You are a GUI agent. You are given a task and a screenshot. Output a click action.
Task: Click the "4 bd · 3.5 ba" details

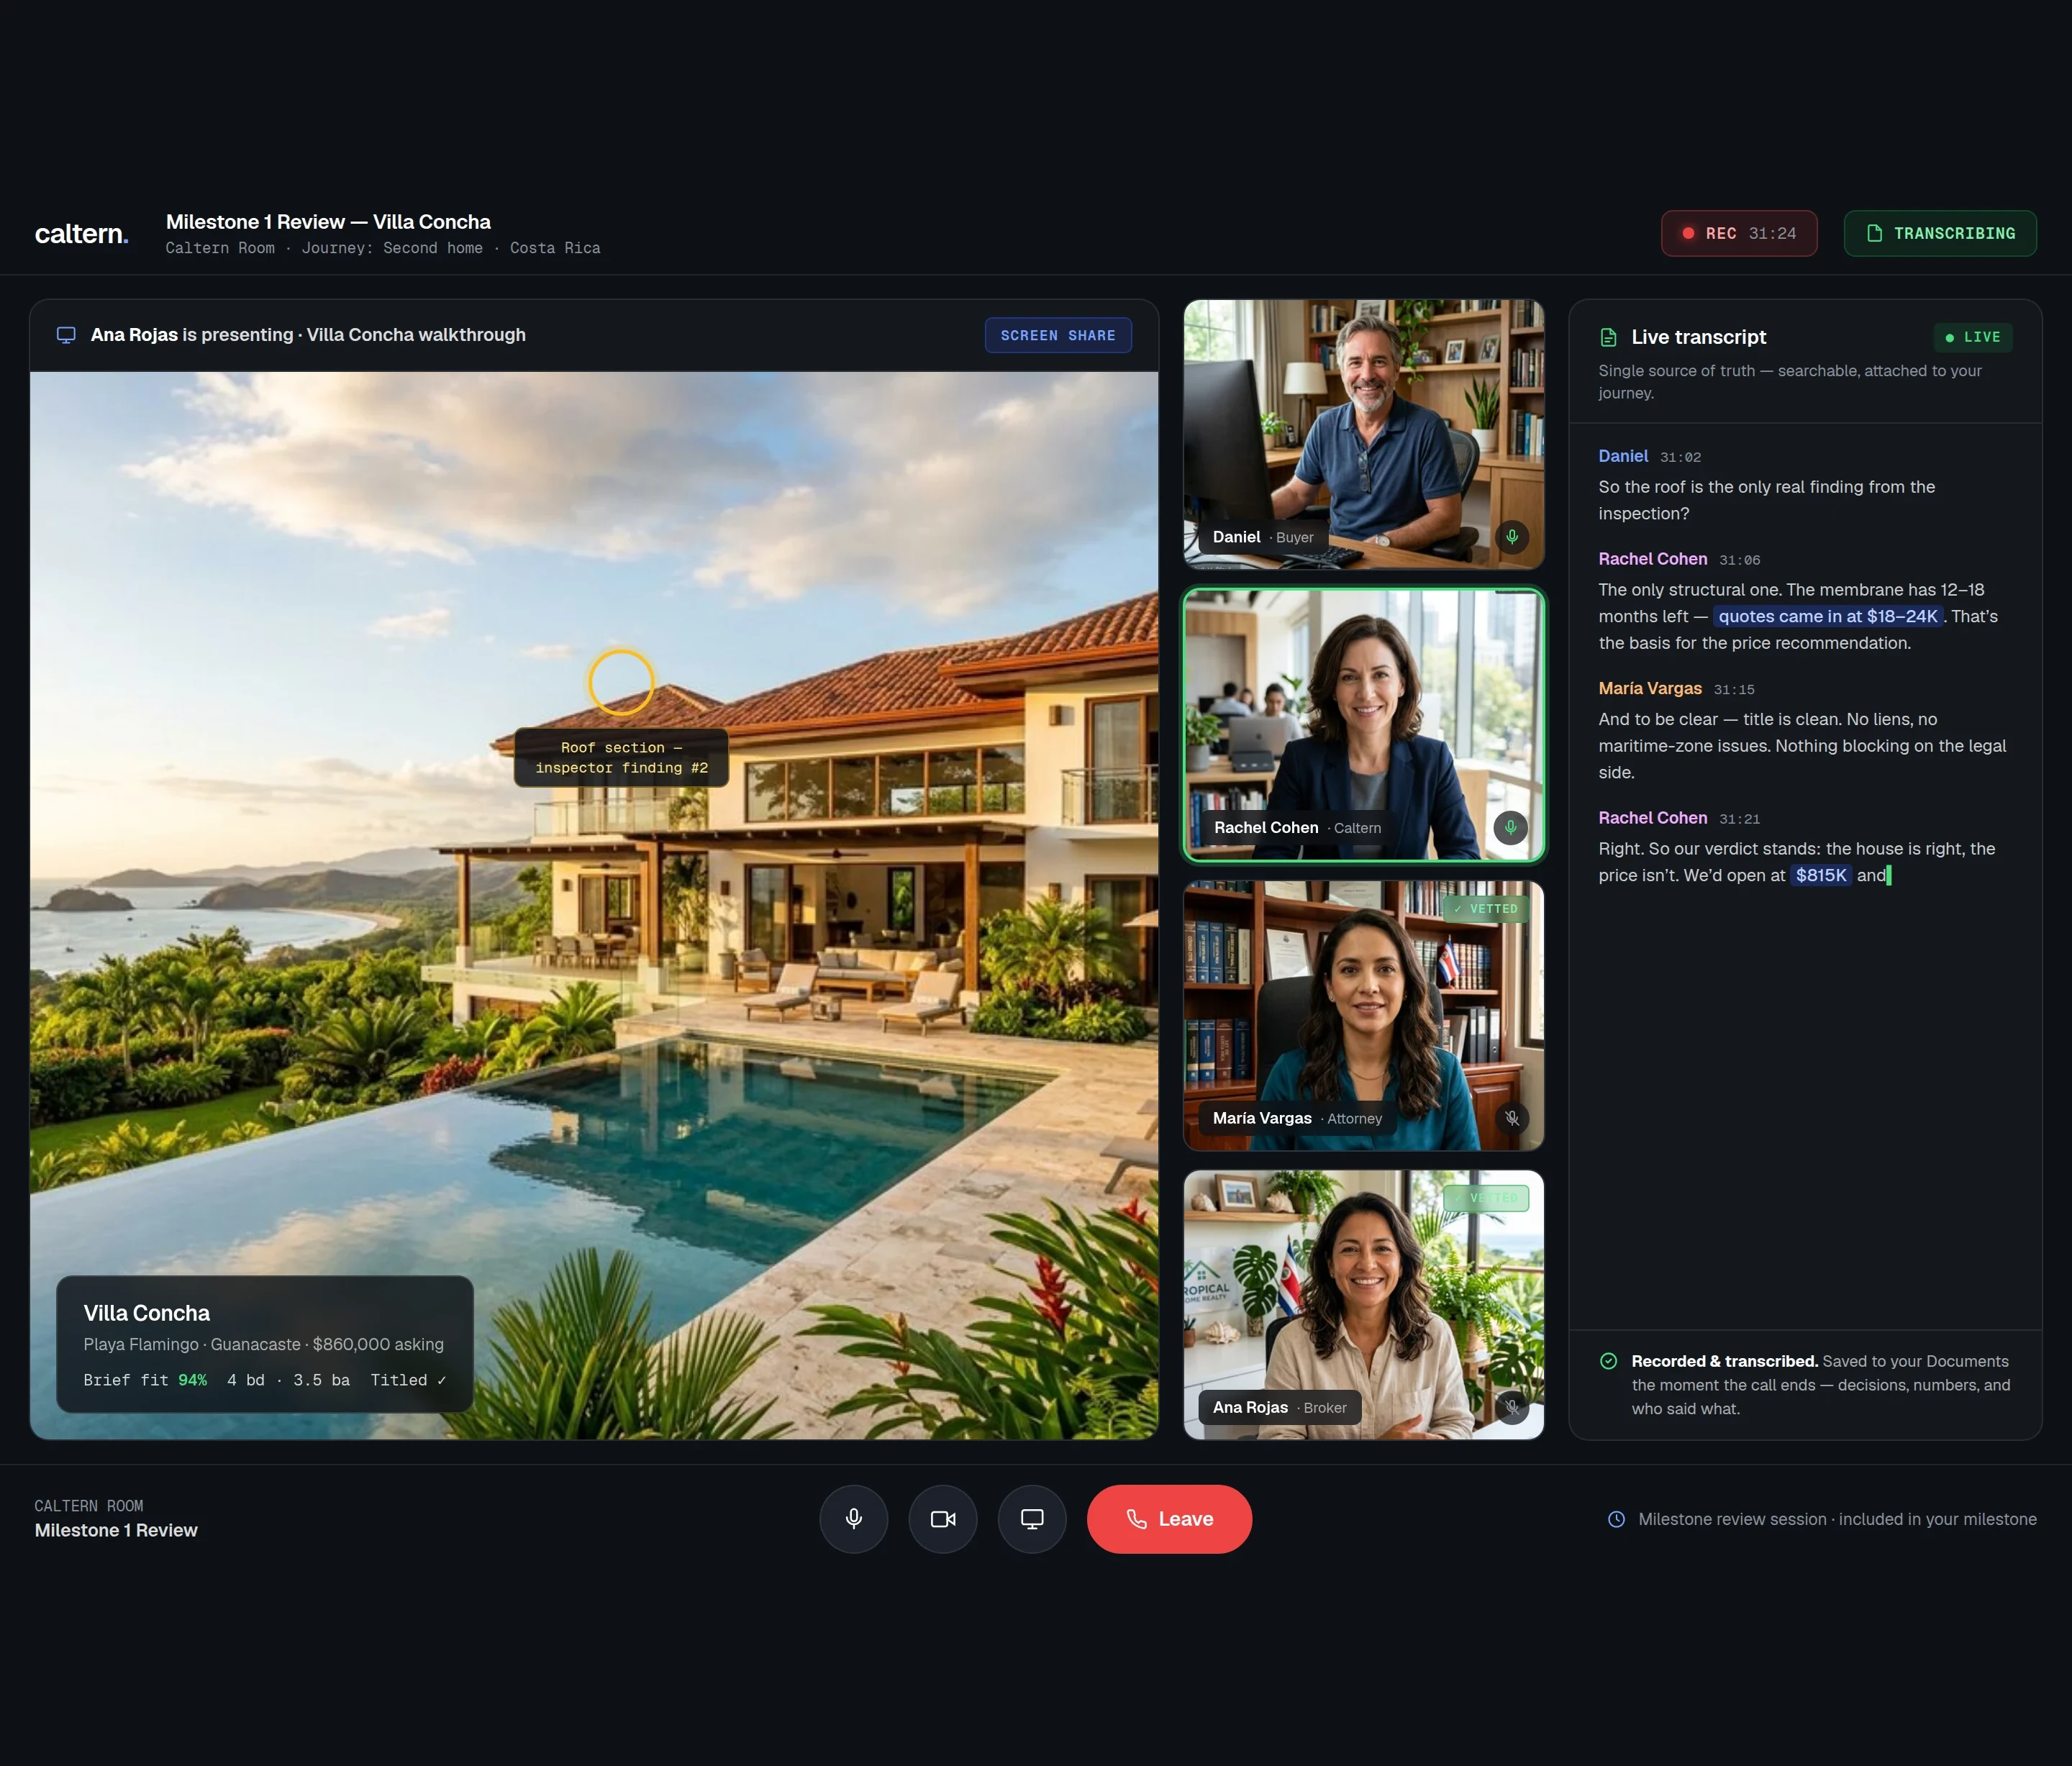pyautogui.click(x=288, y=1380)
